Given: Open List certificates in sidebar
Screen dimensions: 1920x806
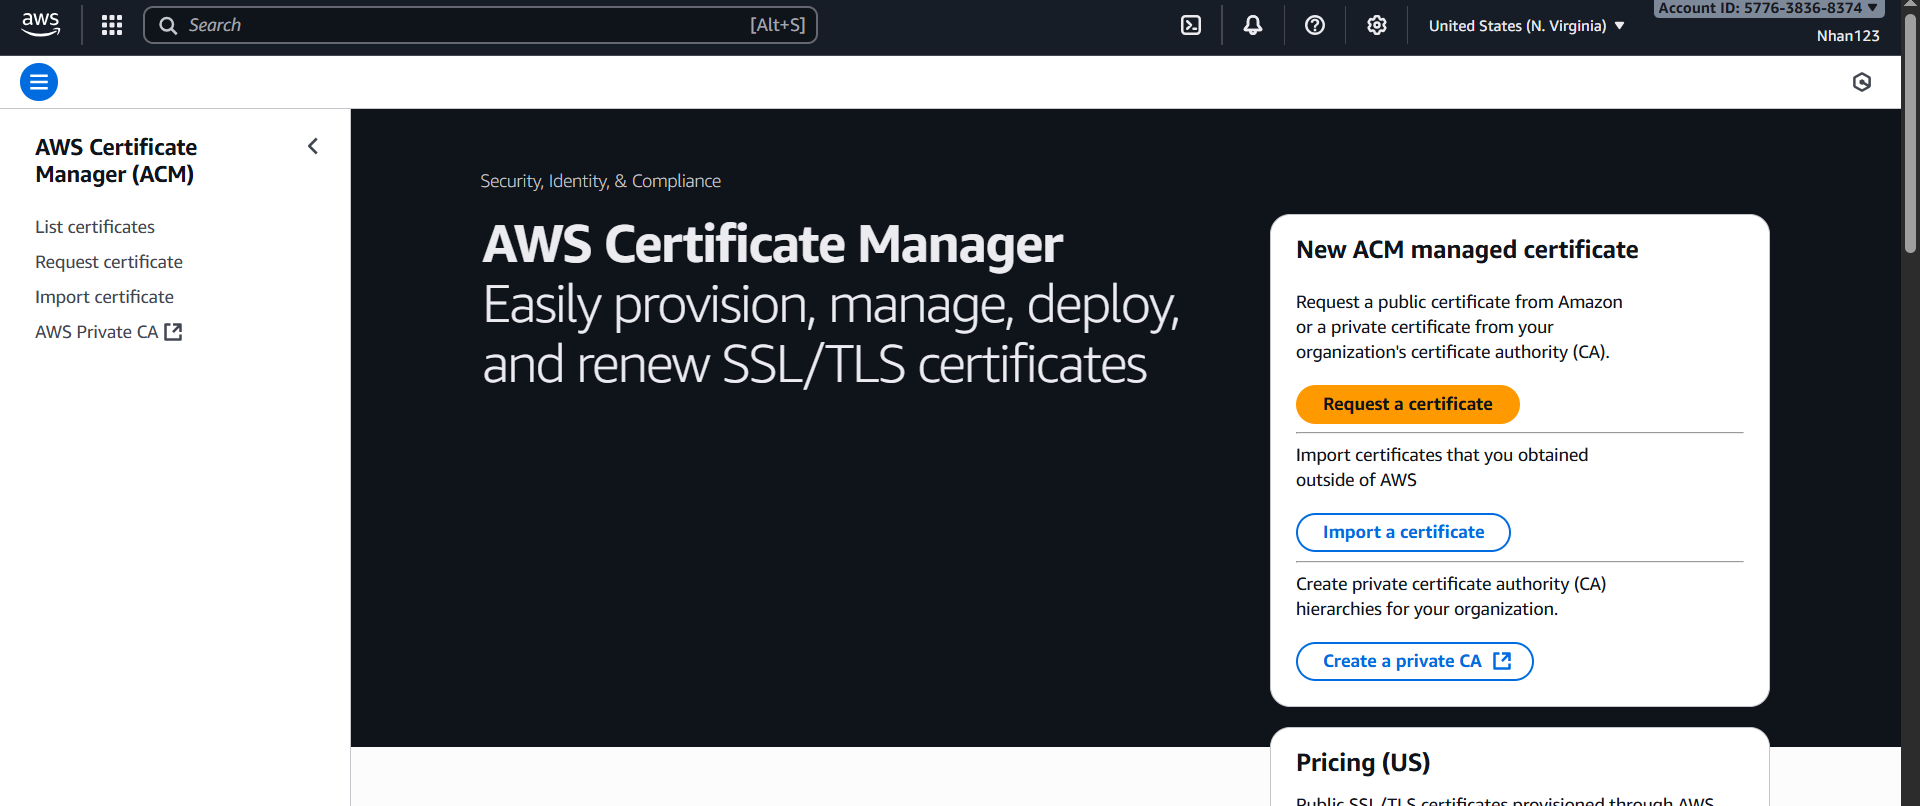Looking at the screenshot, I should pos(95,227).
